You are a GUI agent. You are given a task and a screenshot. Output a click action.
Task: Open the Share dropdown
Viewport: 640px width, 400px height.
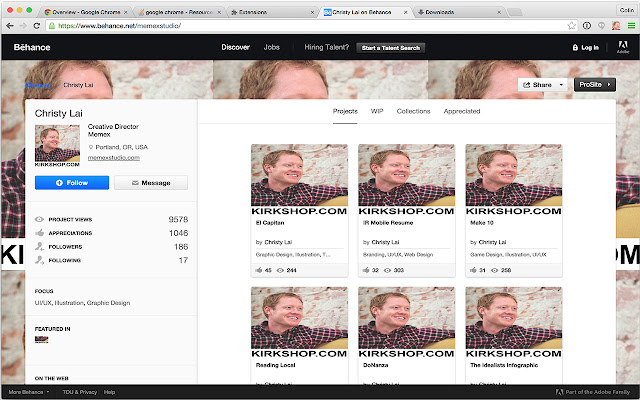(x=542, y=84)
